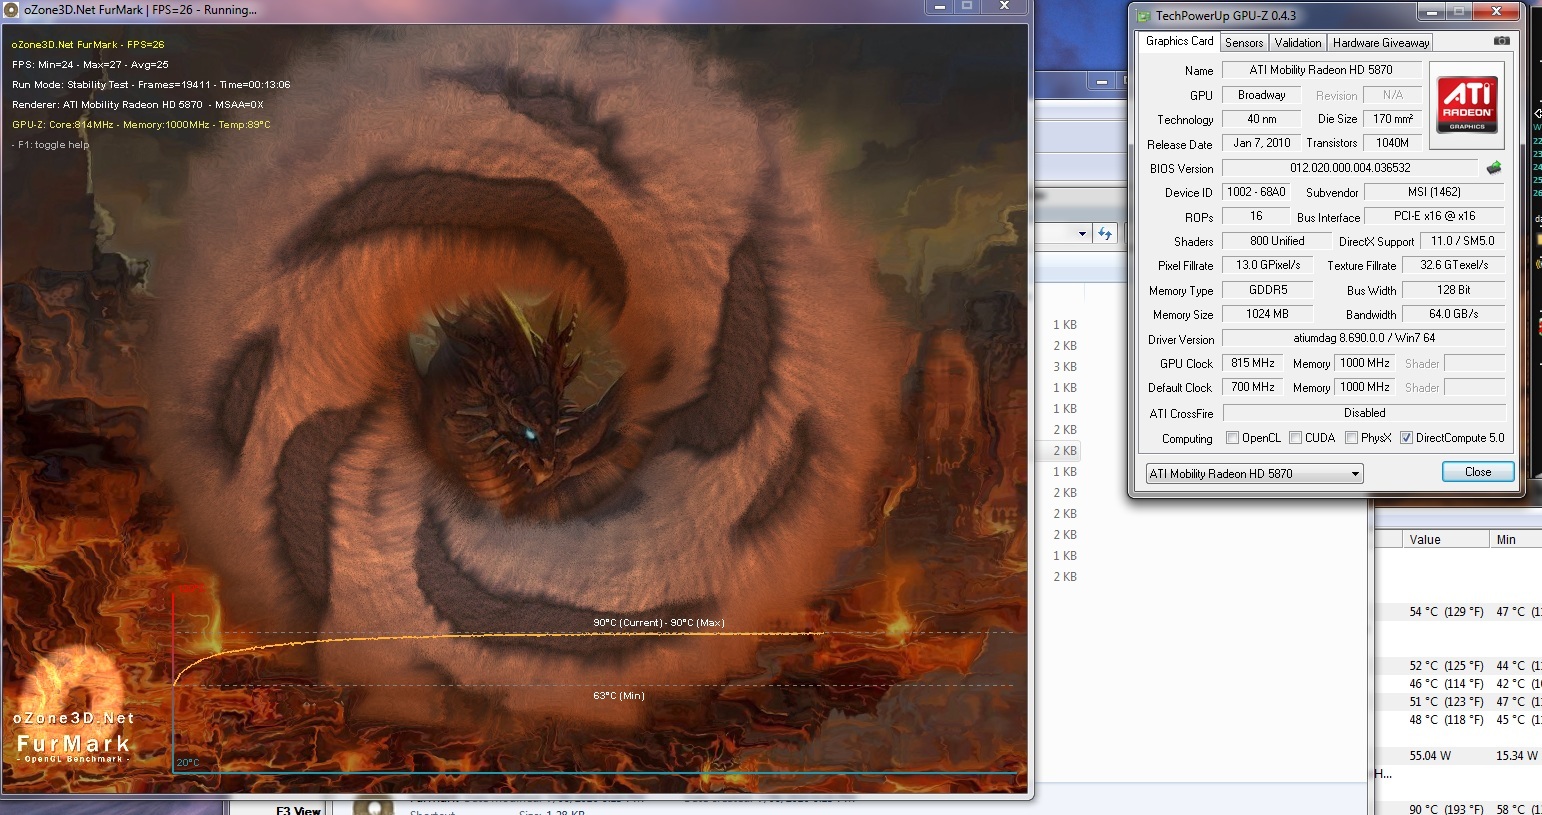This screenshot has width=1542, height=815.
Task: Click the Shaders field 800 Unified
Action: pyautogui.click(x=1277, y=241)
